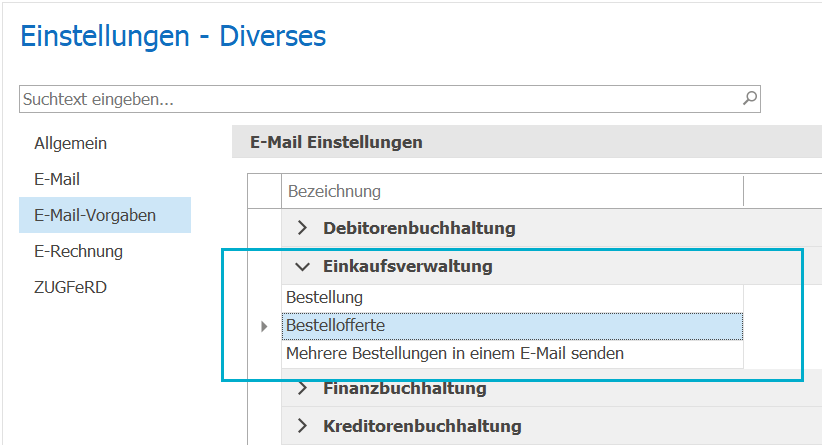Select E-Mail-Vorgaben in the sidebar

point(105,215)
